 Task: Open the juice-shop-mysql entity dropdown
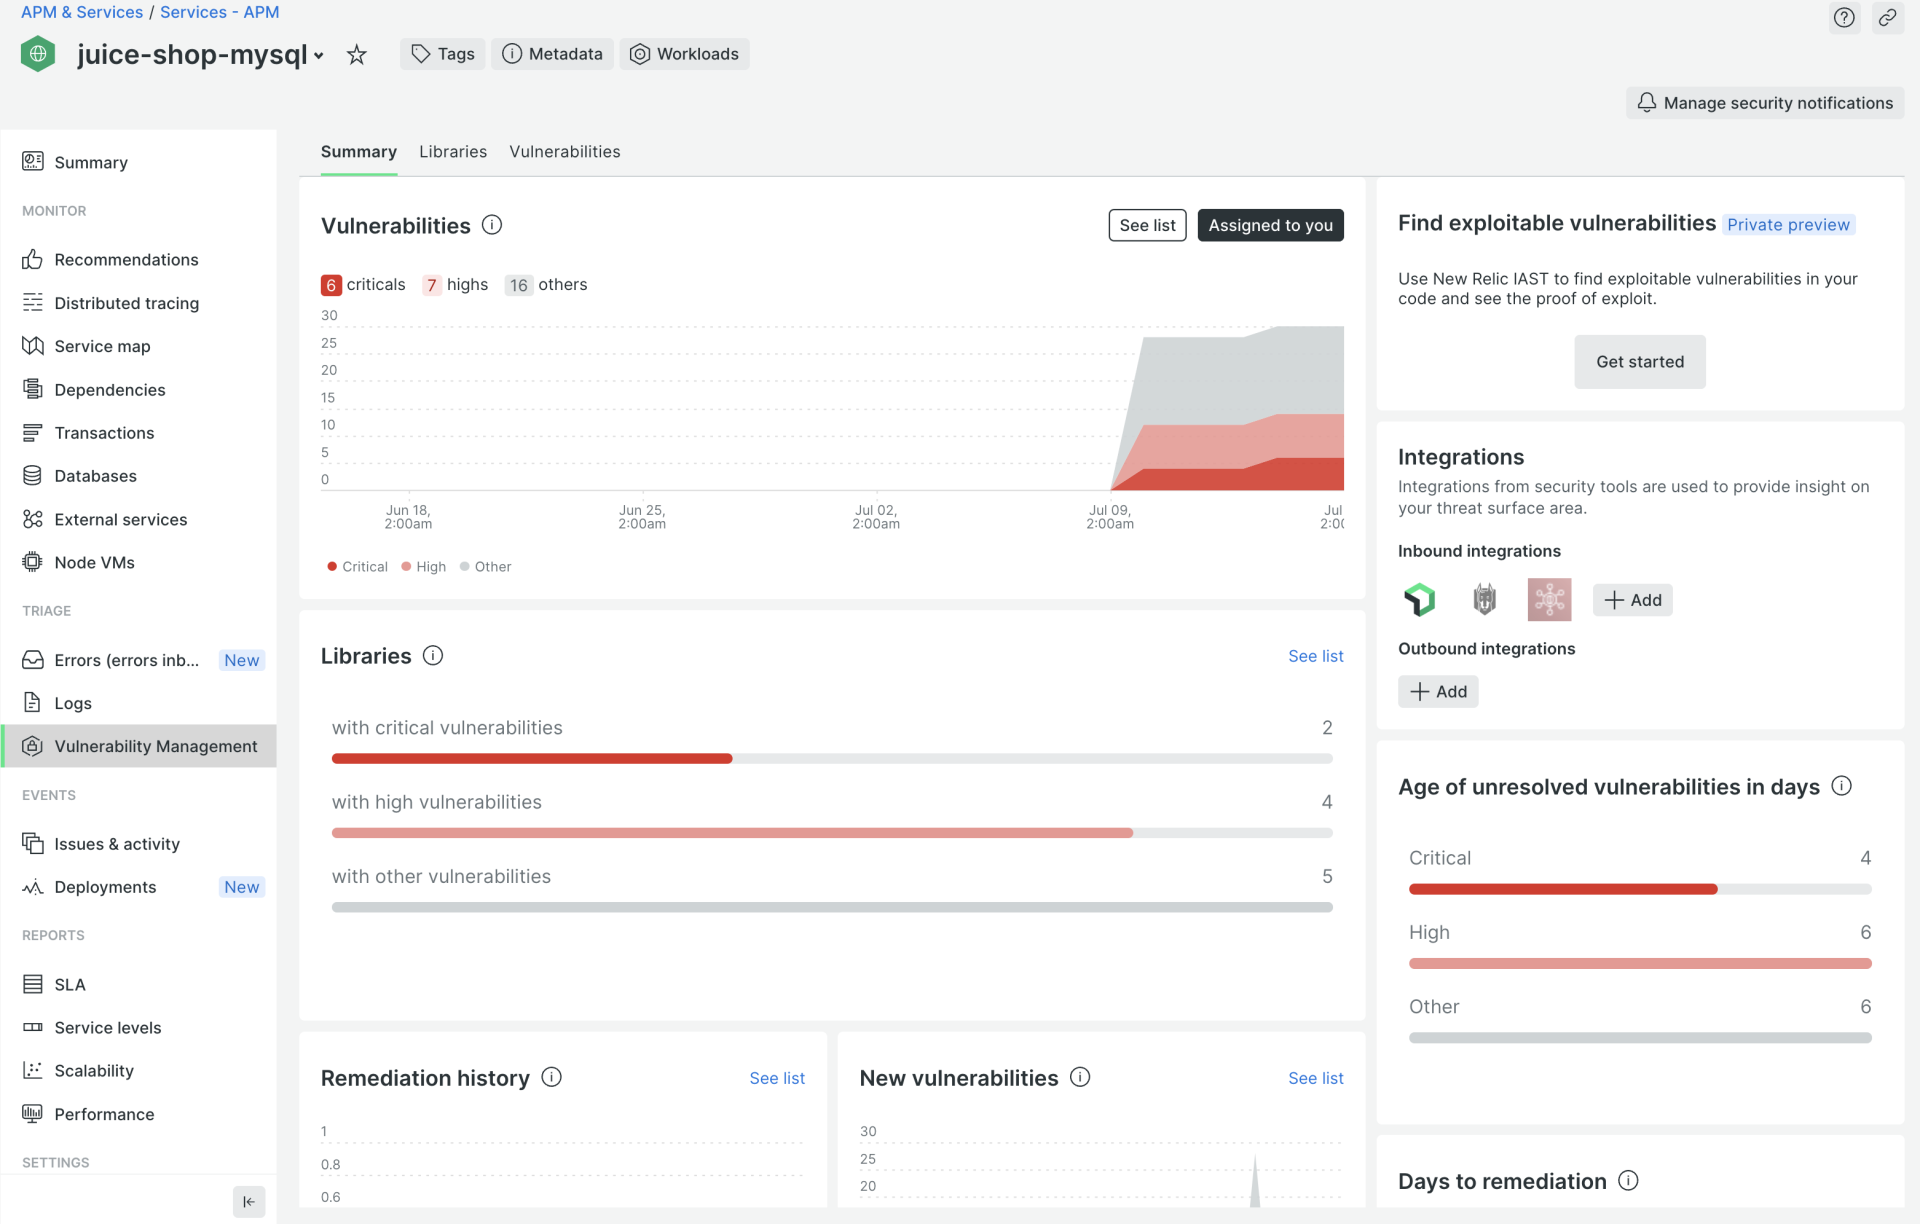318,56
